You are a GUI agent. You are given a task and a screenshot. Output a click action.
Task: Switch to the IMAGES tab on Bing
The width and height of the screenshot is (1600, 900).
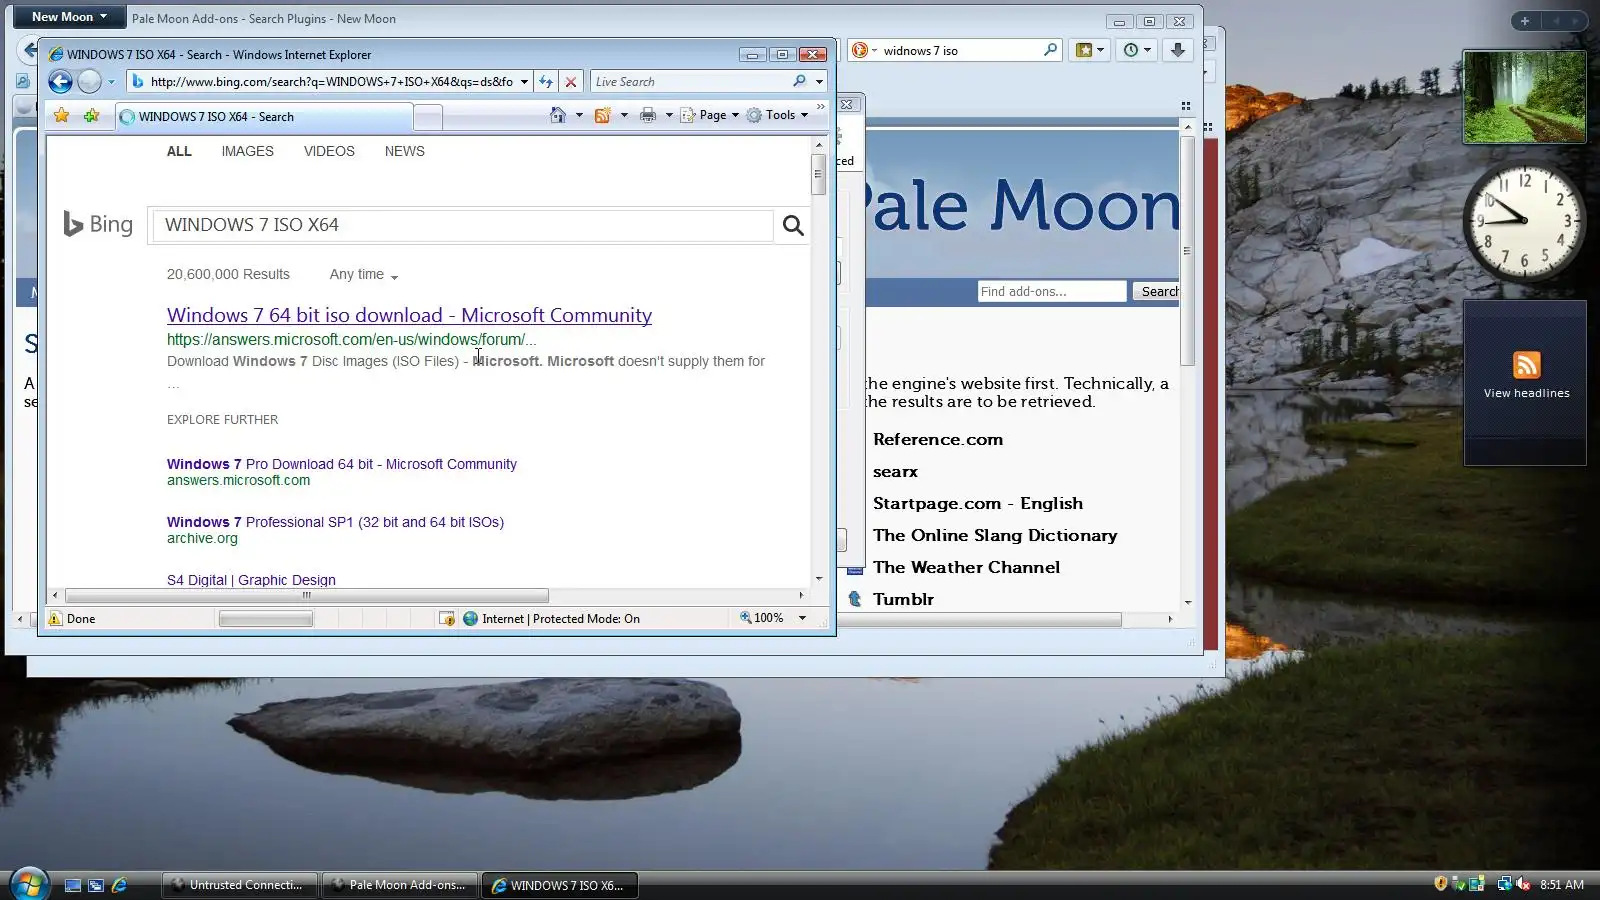point(247,151)
